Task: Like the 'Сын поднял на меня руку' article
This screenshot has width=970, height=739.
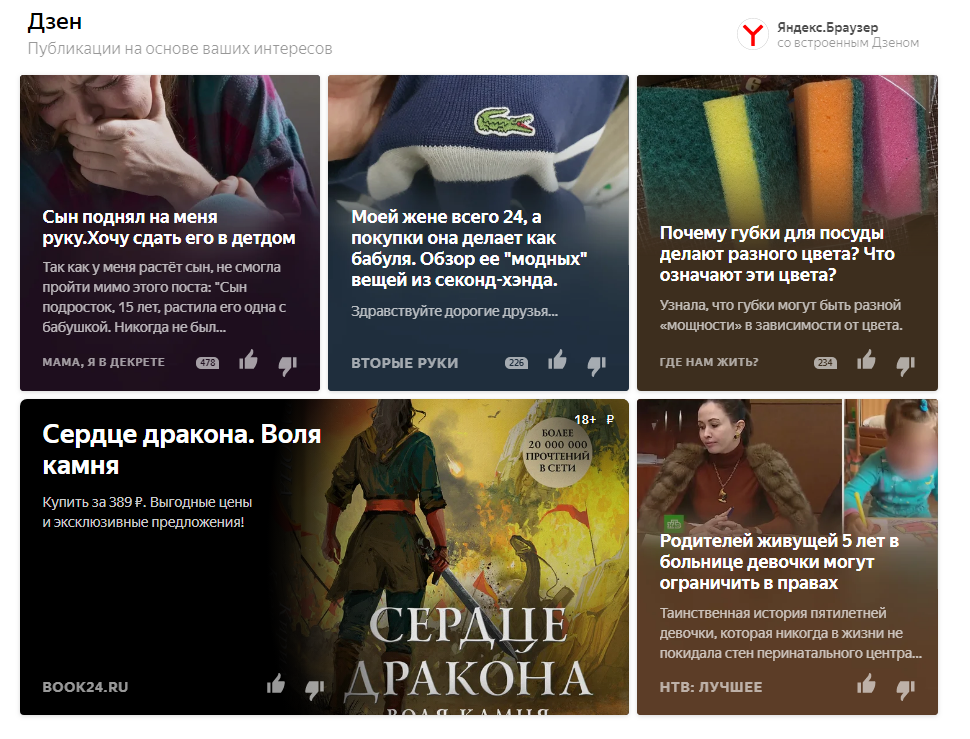Action: pyautogui.click(x=248, y=360)
